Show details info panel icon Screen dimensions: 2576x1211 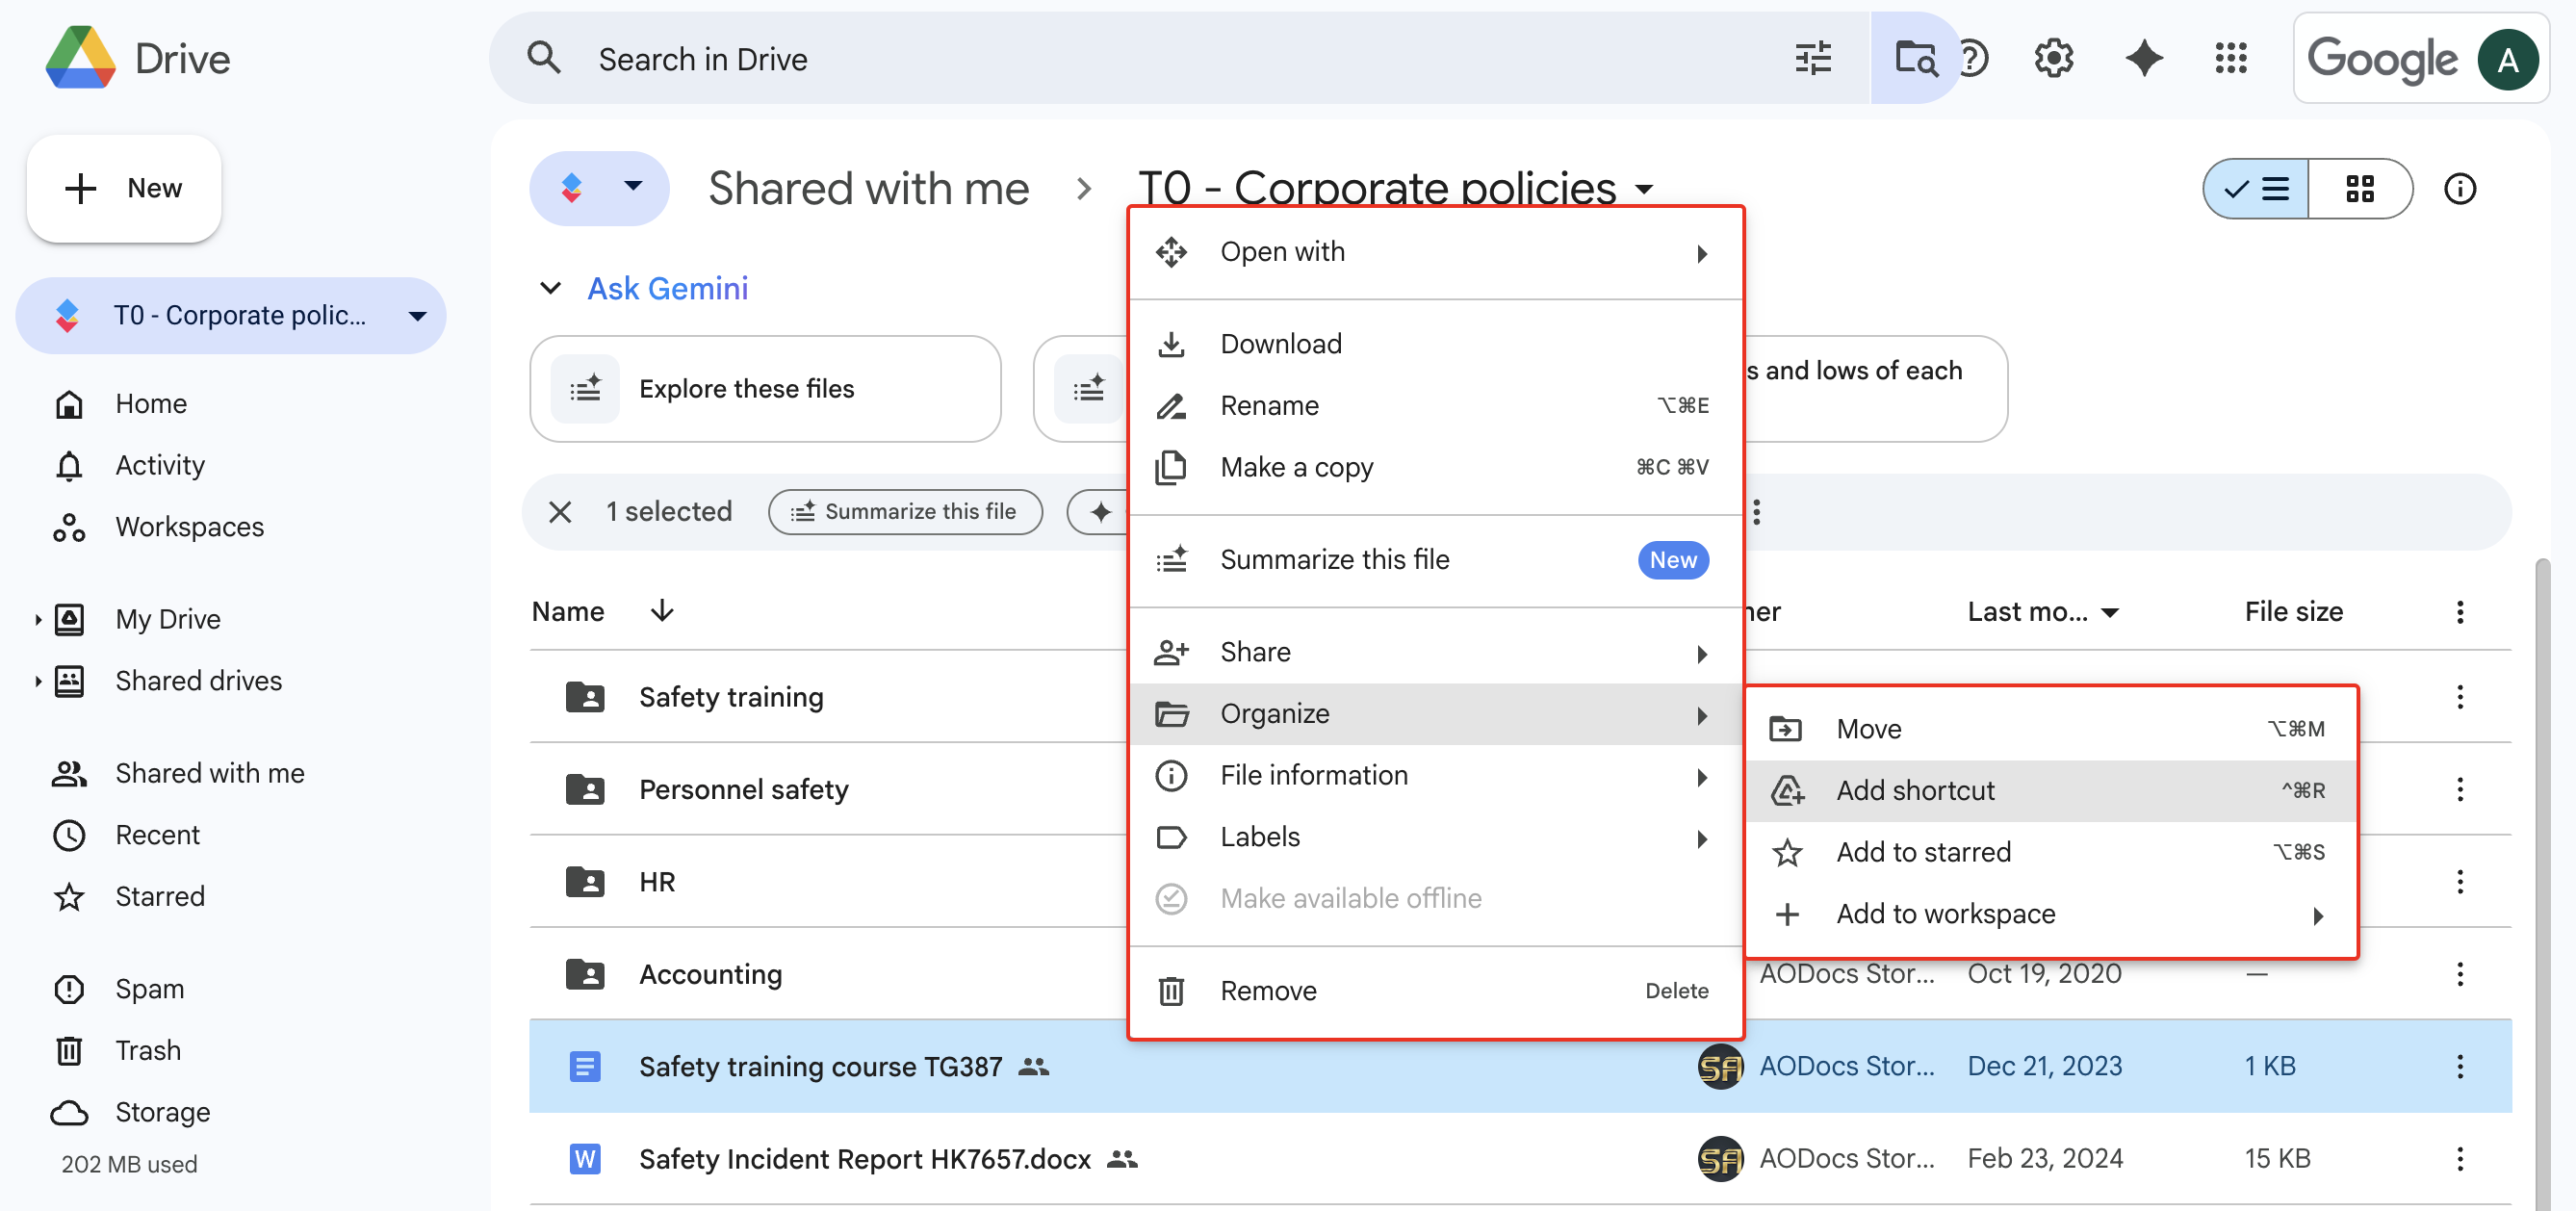tap(2459, 188)
